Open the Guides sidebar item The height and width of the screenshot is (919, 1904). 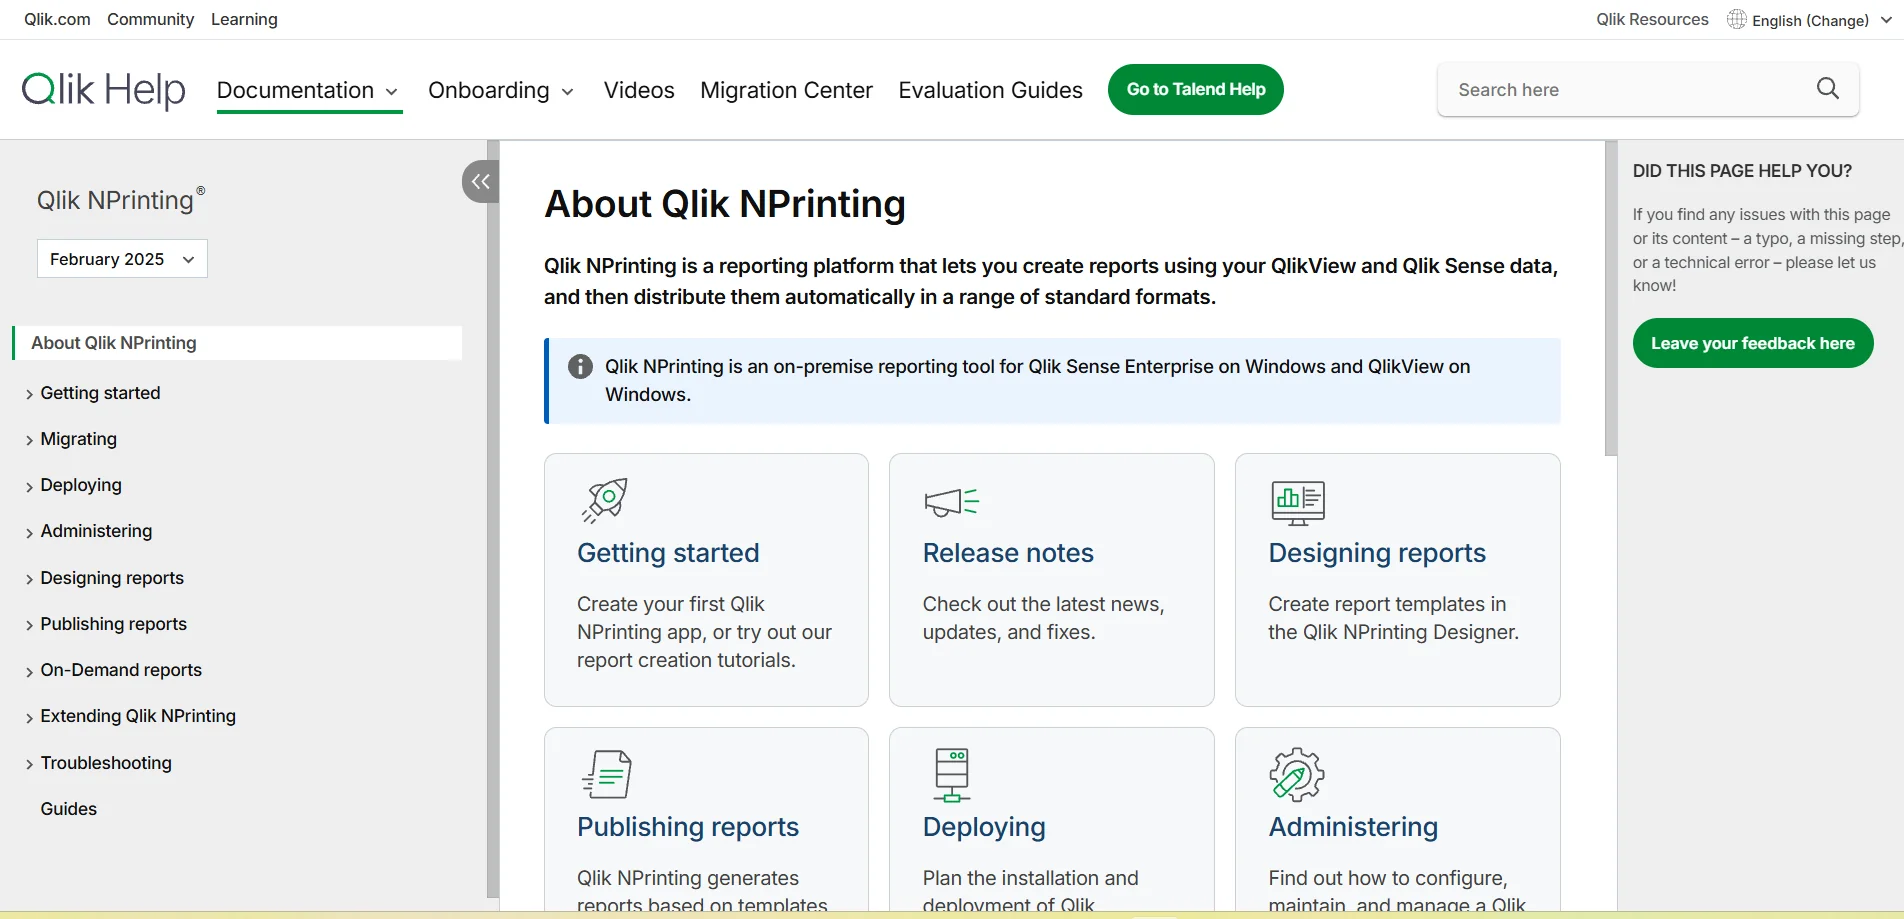point(69,809)
